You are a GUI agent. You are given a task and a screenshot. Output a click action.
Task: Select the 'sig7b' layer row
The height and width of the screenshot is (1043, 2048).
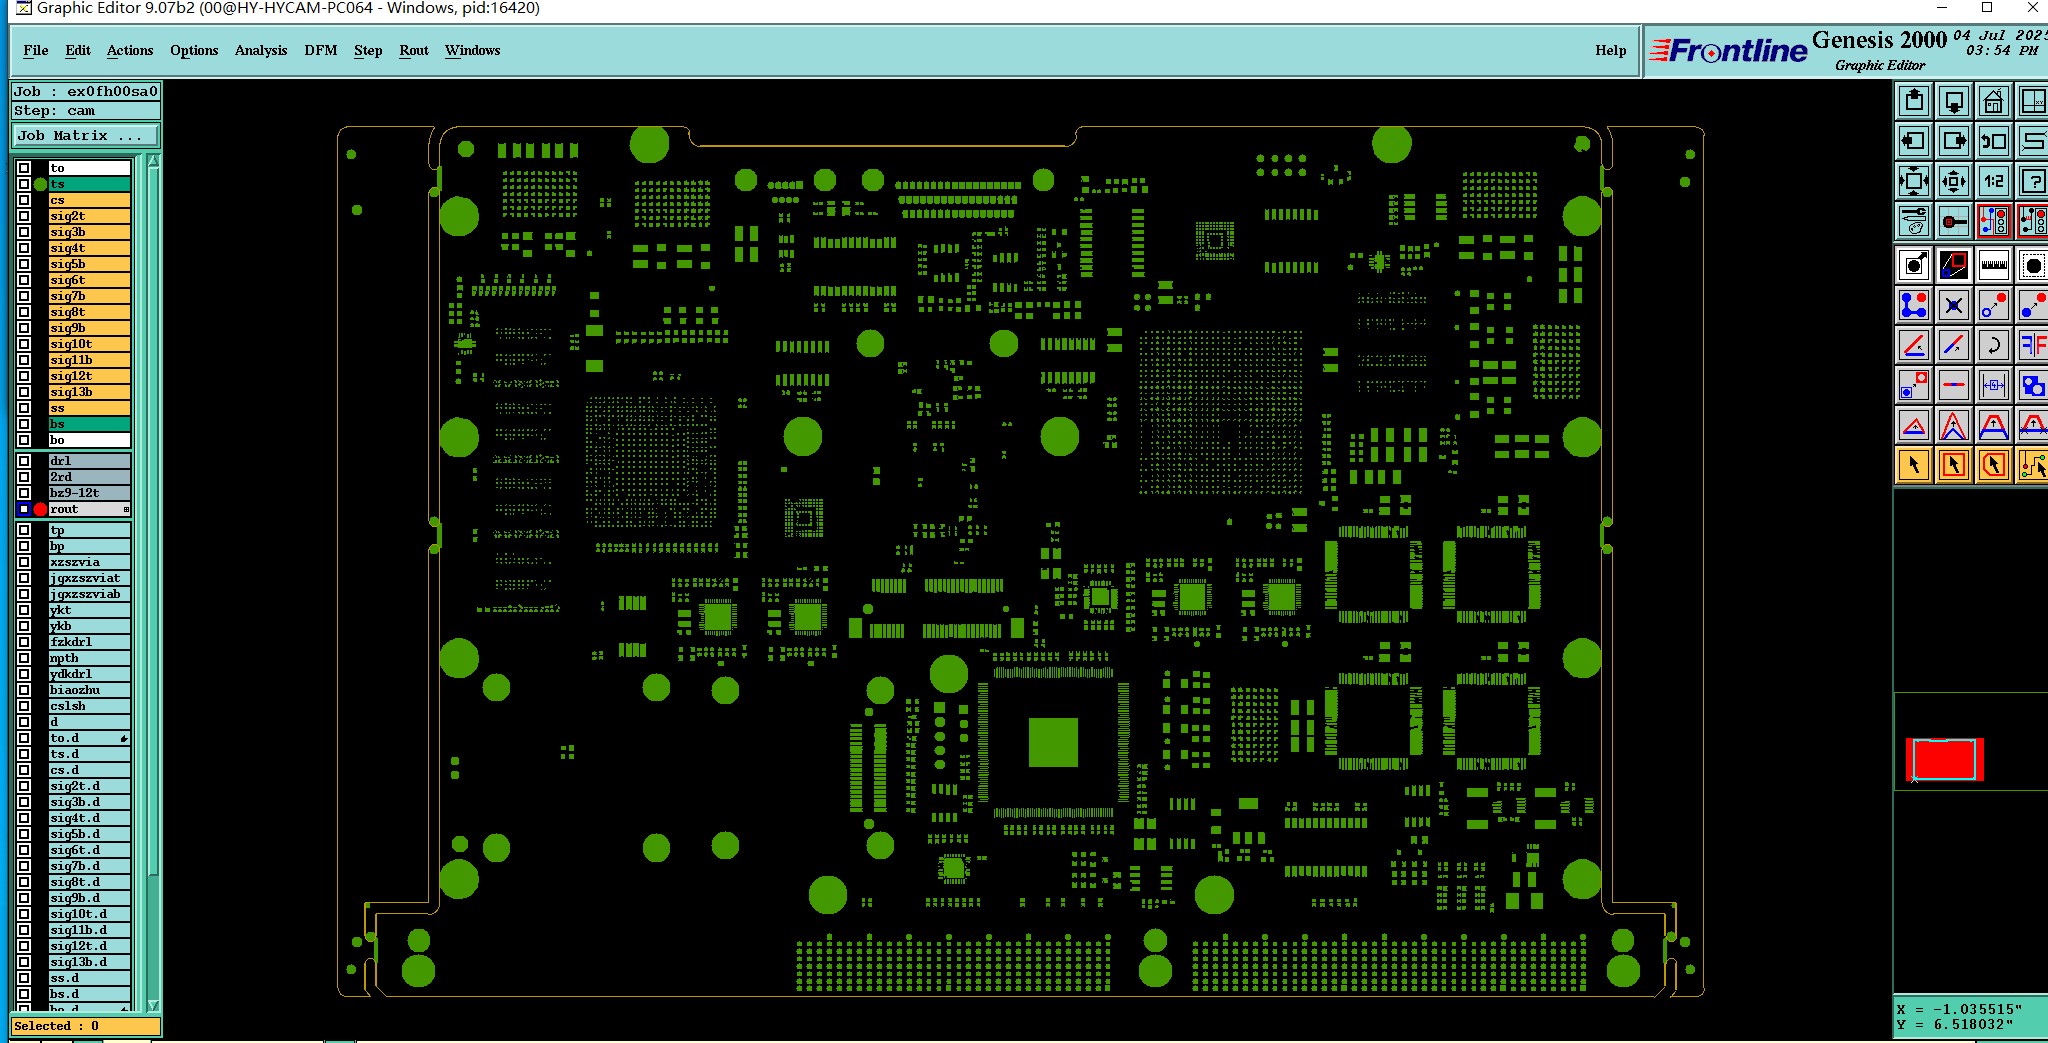(x=90, y=296)
